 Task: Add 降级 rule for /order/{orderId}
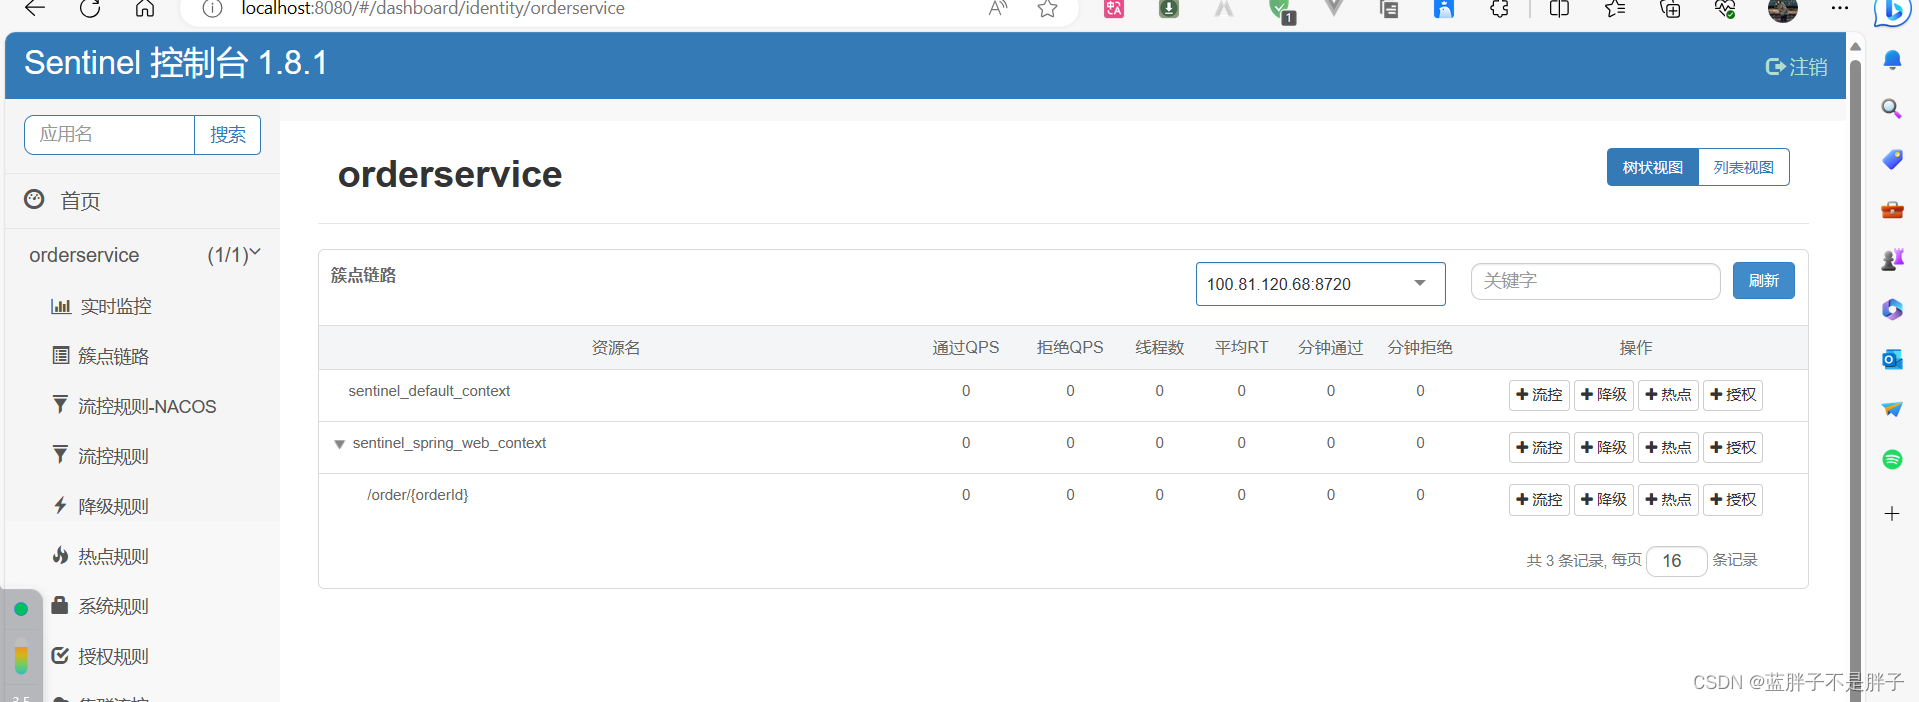click(x=1604, y=499)
